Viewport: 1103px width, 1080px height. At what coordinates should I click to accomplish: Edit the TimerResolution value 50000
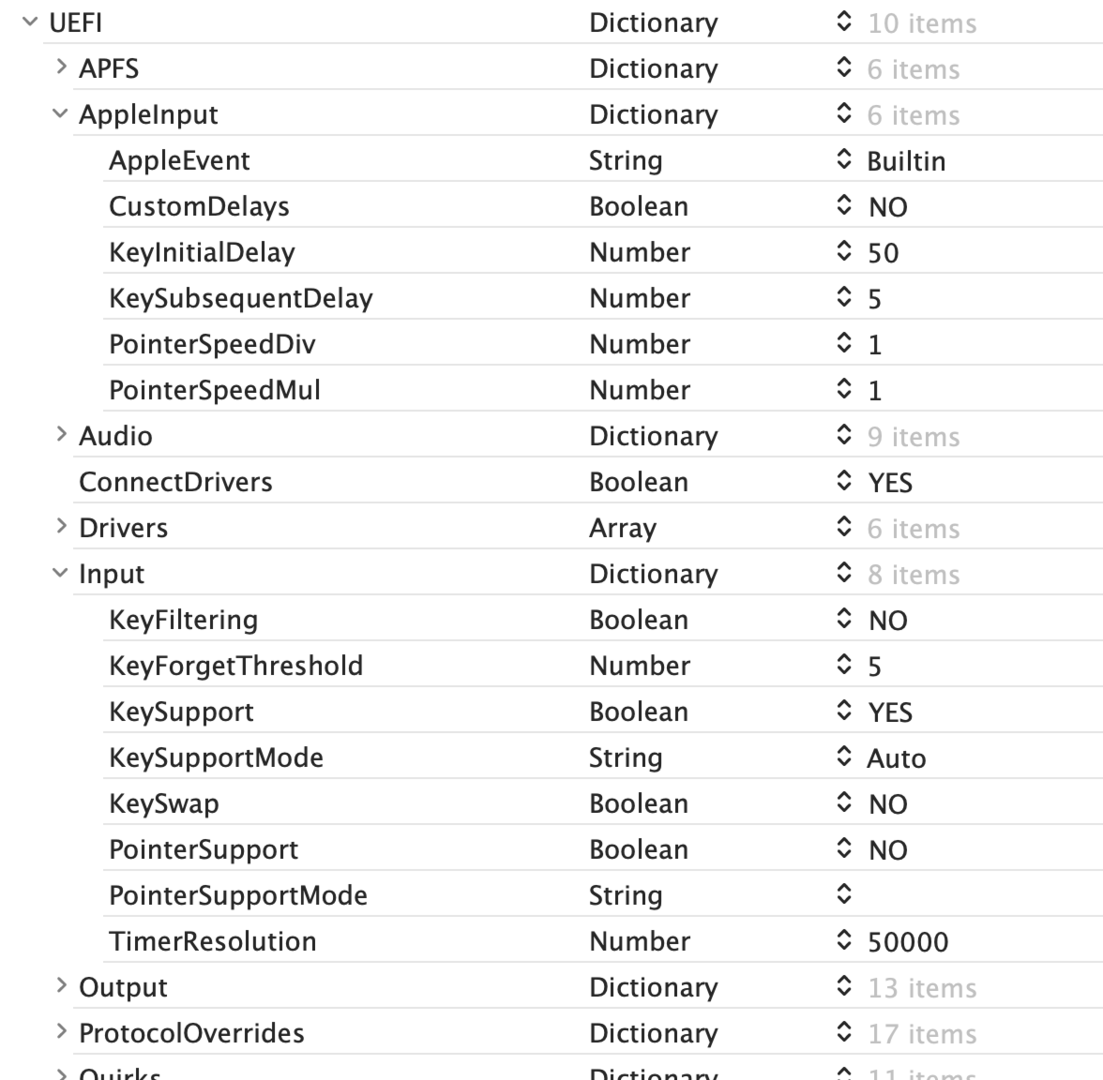[x=907, y=942]
